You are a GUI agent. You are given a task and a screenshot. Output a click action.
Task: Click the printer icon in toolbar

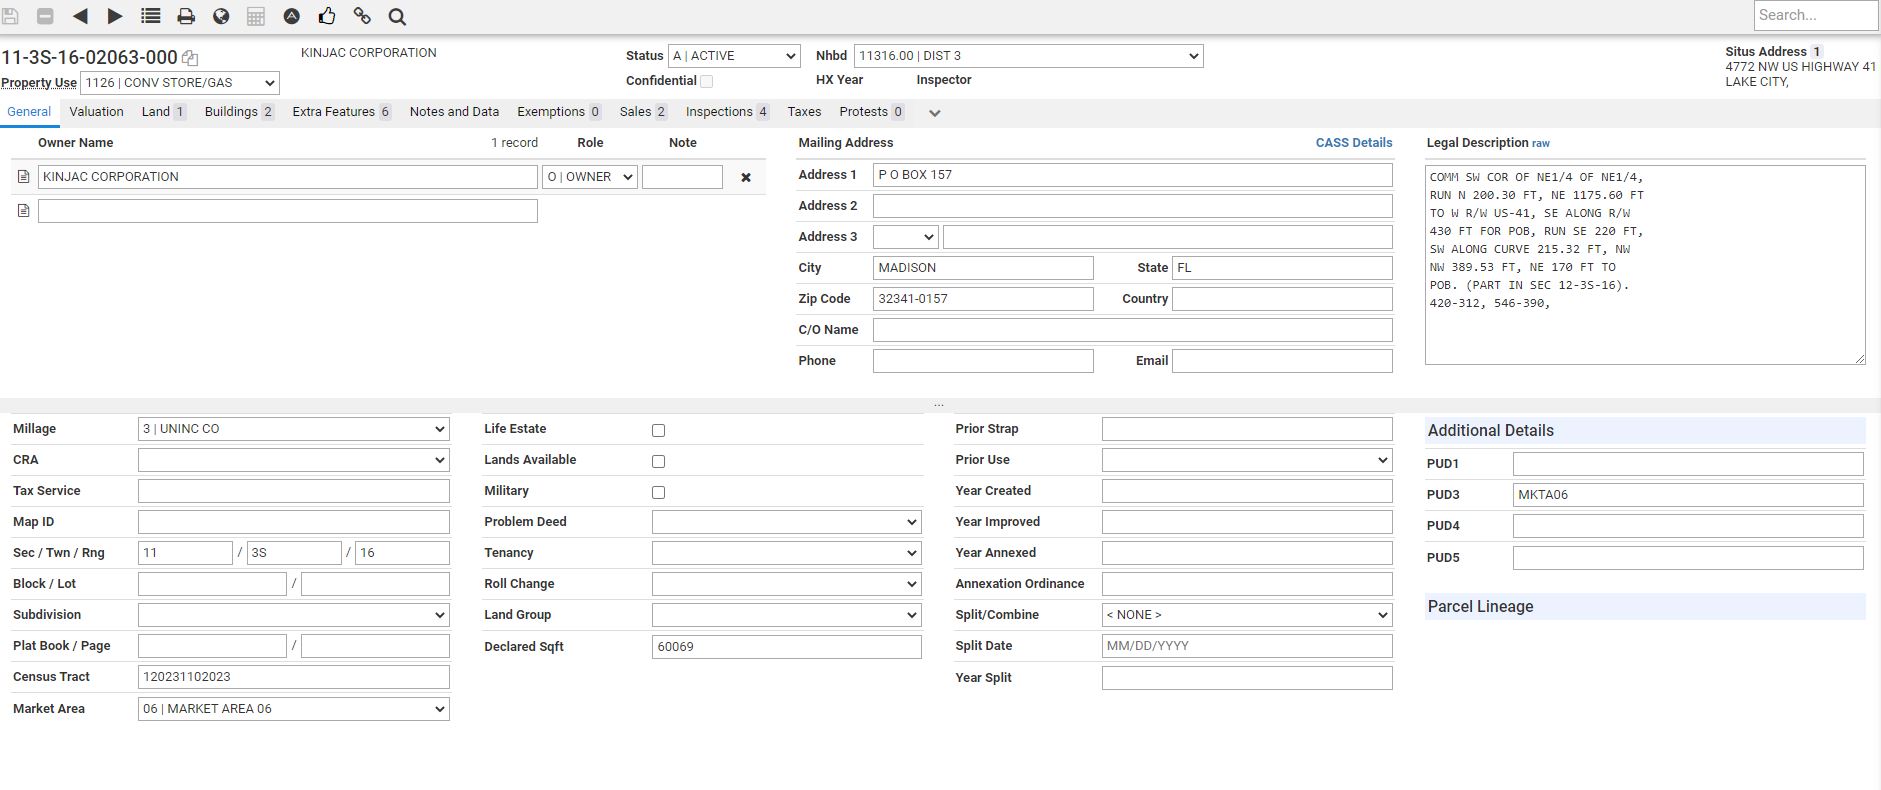[186, 16]
